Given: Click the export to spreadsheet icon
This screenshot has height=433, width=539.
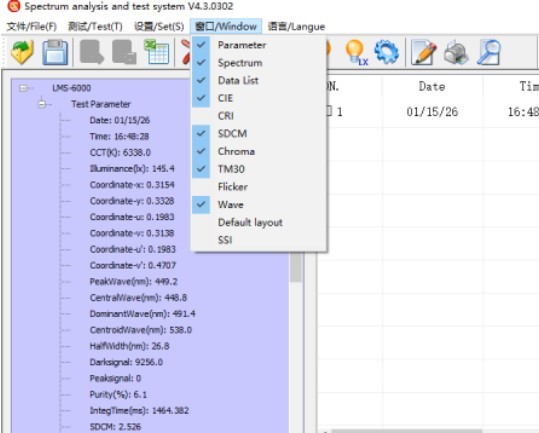Looking at the screenshot, I should pyautogui.click(x=156, y=52).
